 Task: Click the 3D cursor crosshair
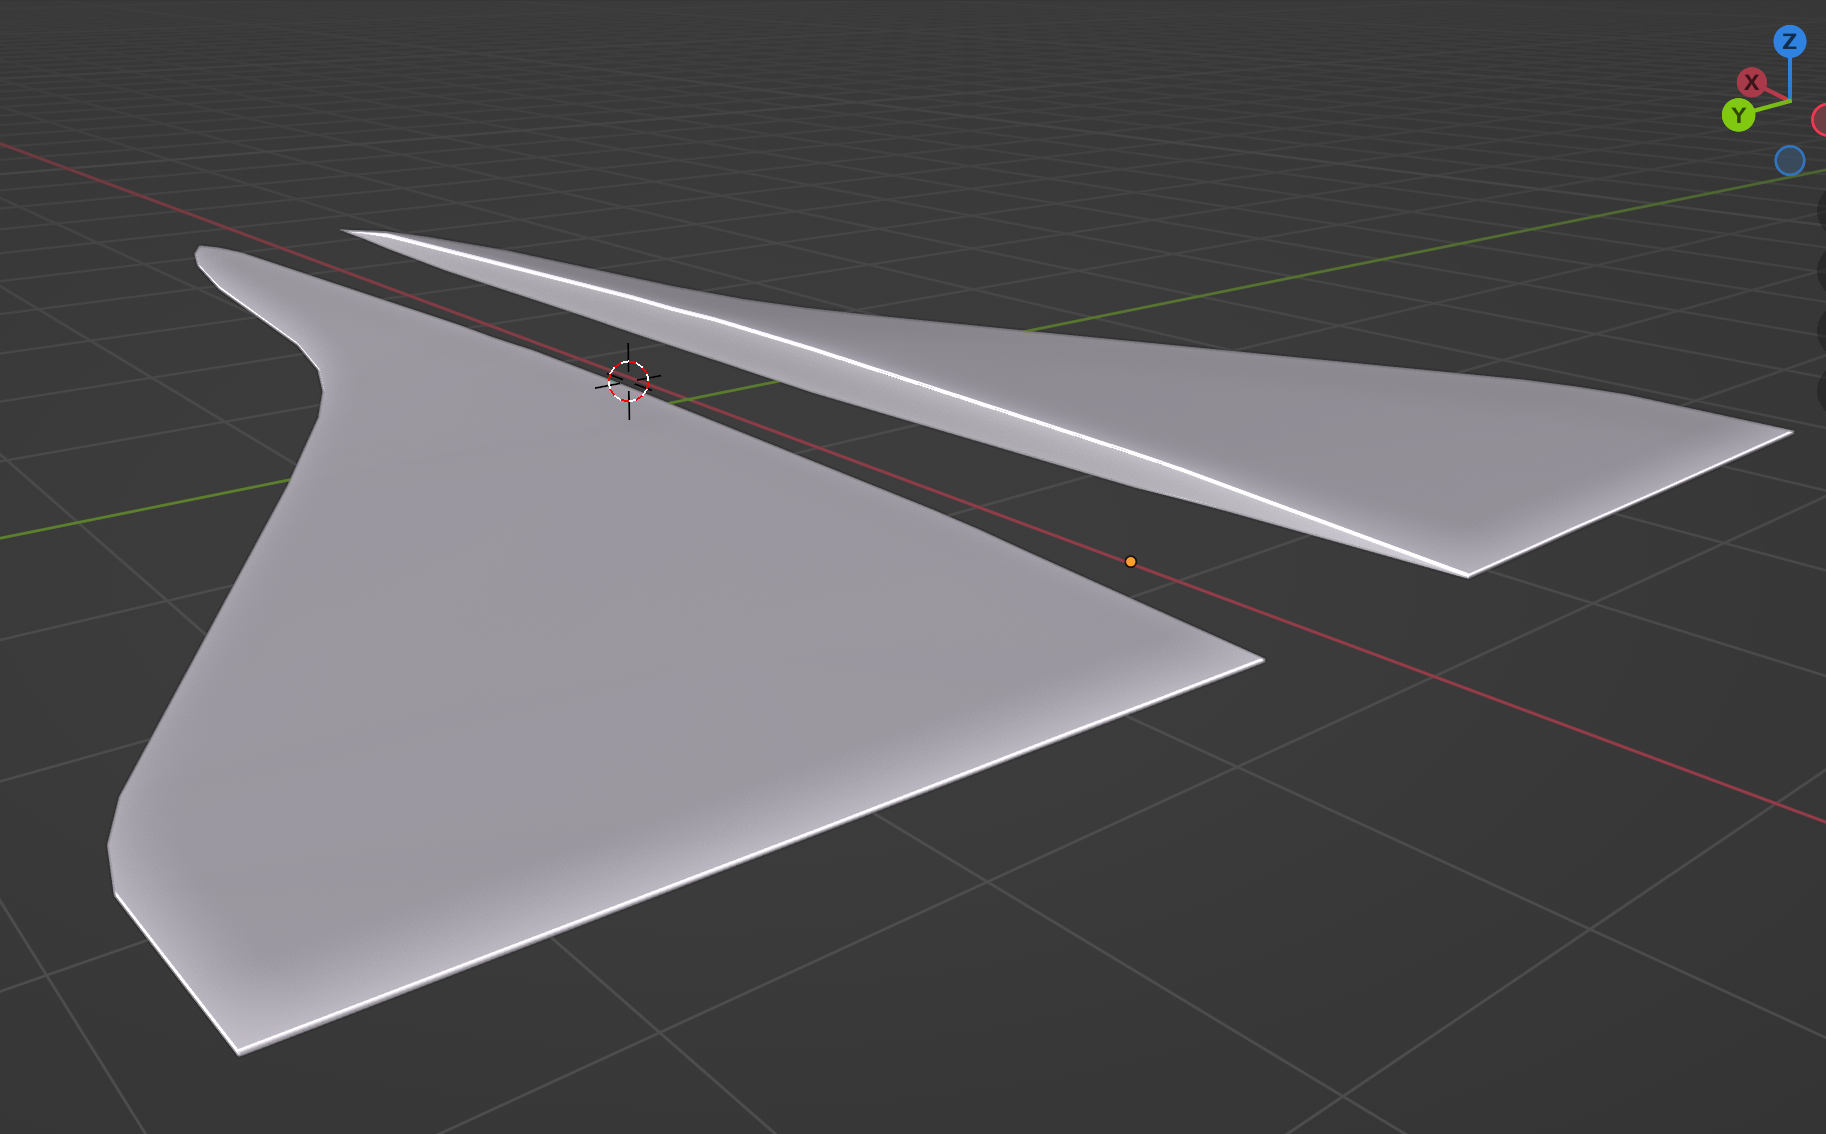point(628,382)
